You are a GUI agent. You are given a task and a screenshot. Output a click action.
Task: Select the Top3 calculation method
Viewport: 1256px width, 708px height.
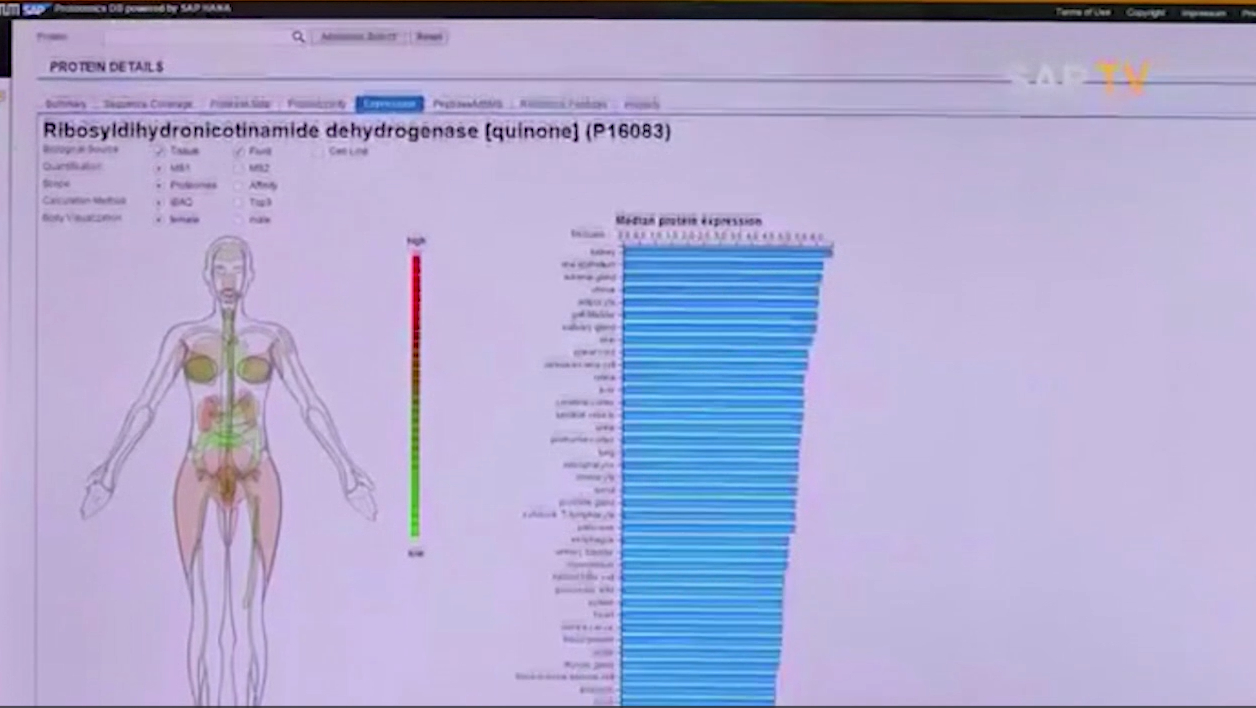pos(239,202)
